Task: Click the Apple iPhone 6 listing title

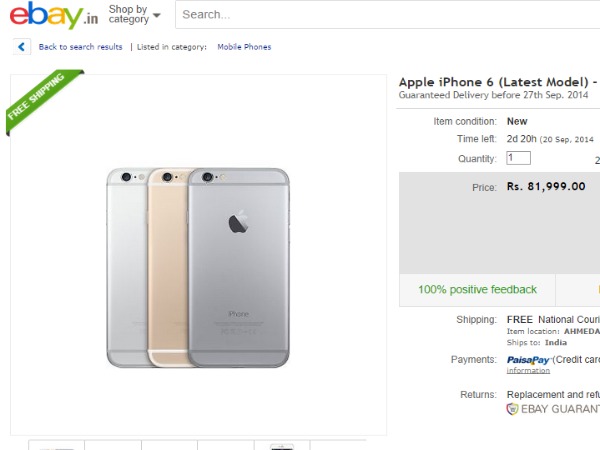Action: pos(497,81)
